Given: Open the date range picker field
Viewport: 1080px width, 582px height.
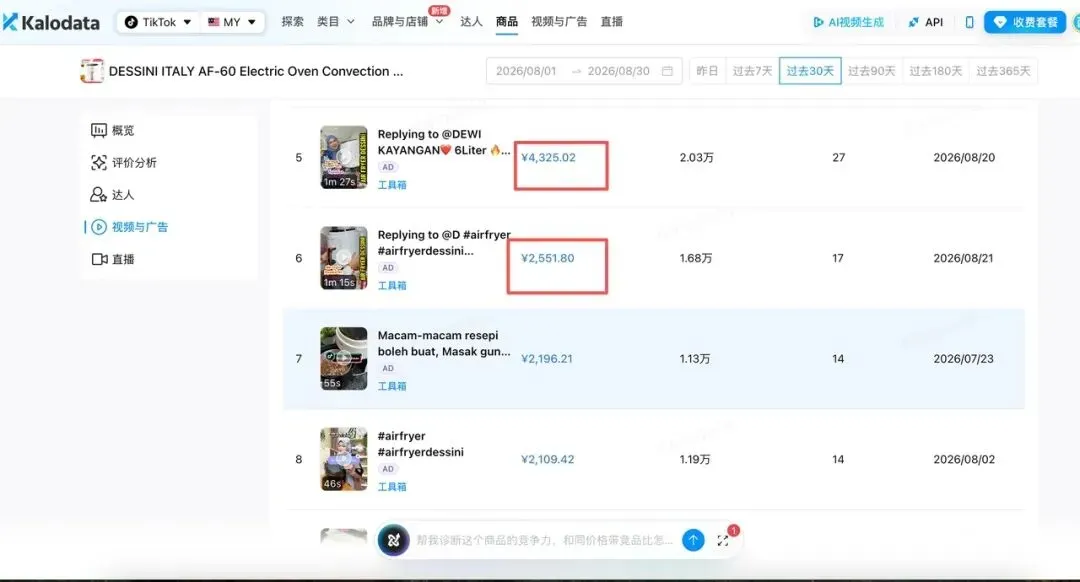Looking at the screenshot, I should [584, 71].
